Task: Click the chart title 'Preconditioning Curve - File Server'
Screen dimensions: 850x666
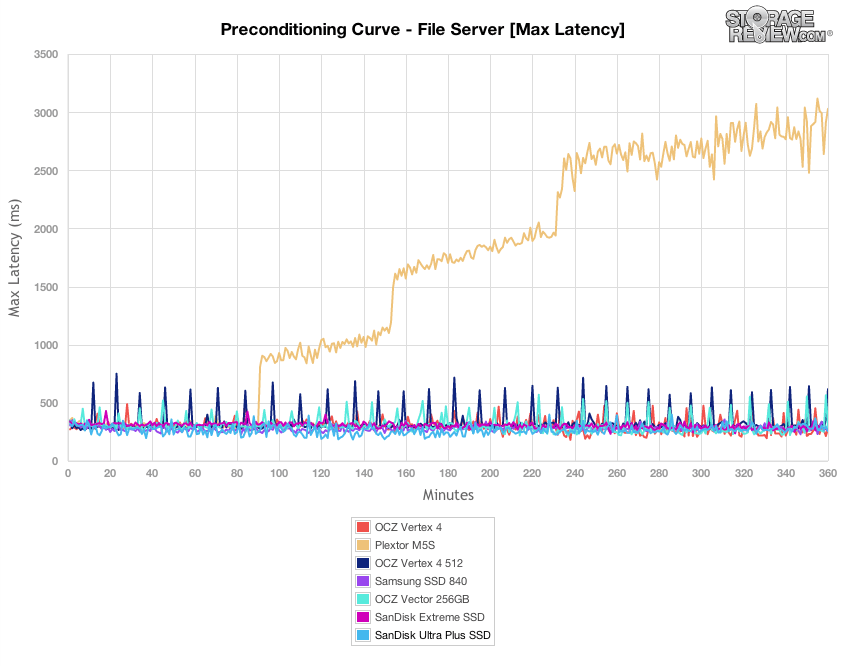Action: click(422, 29)
